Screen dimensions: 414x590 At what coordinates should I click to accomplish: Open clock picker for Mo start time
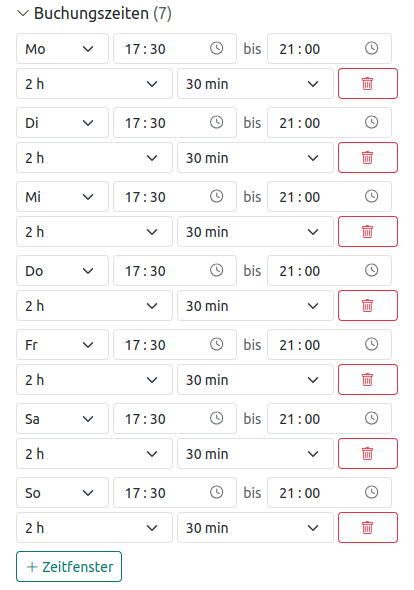[x=216, y=48]
